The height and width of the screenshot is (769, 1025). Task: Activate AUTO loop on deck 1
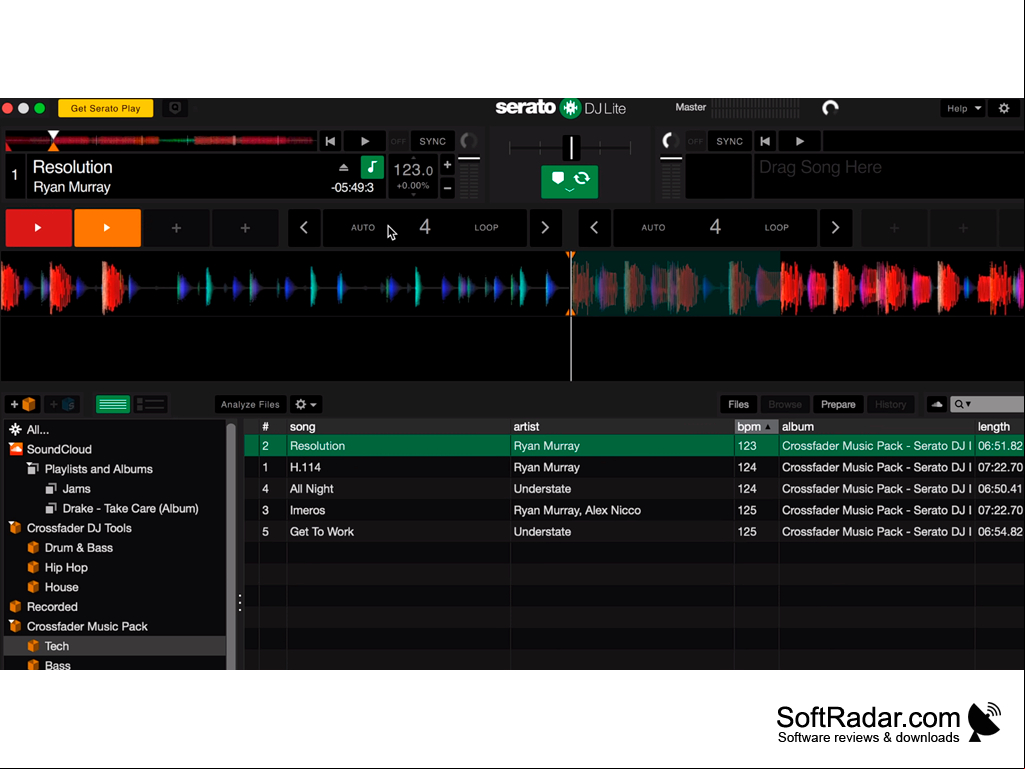pos(363,228)
